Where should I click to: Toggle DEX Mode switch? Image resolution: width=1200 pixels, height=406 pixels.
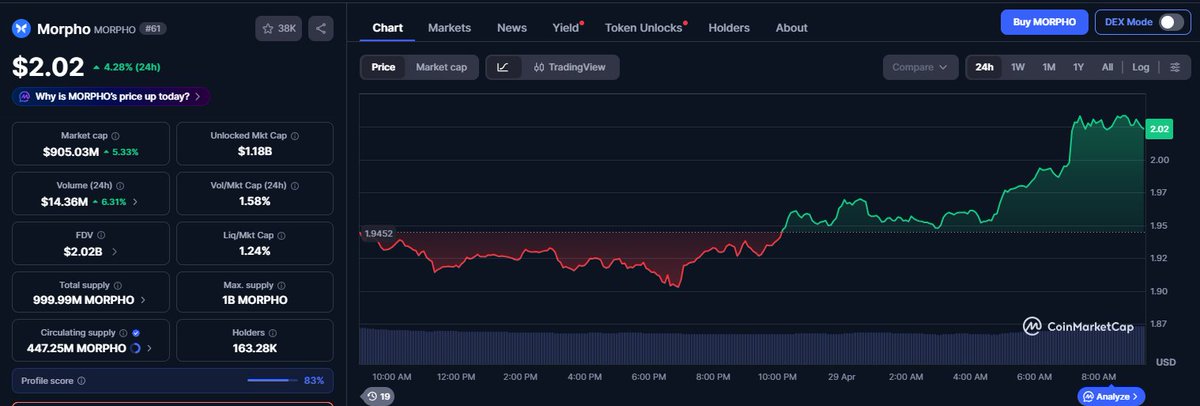1171,22
